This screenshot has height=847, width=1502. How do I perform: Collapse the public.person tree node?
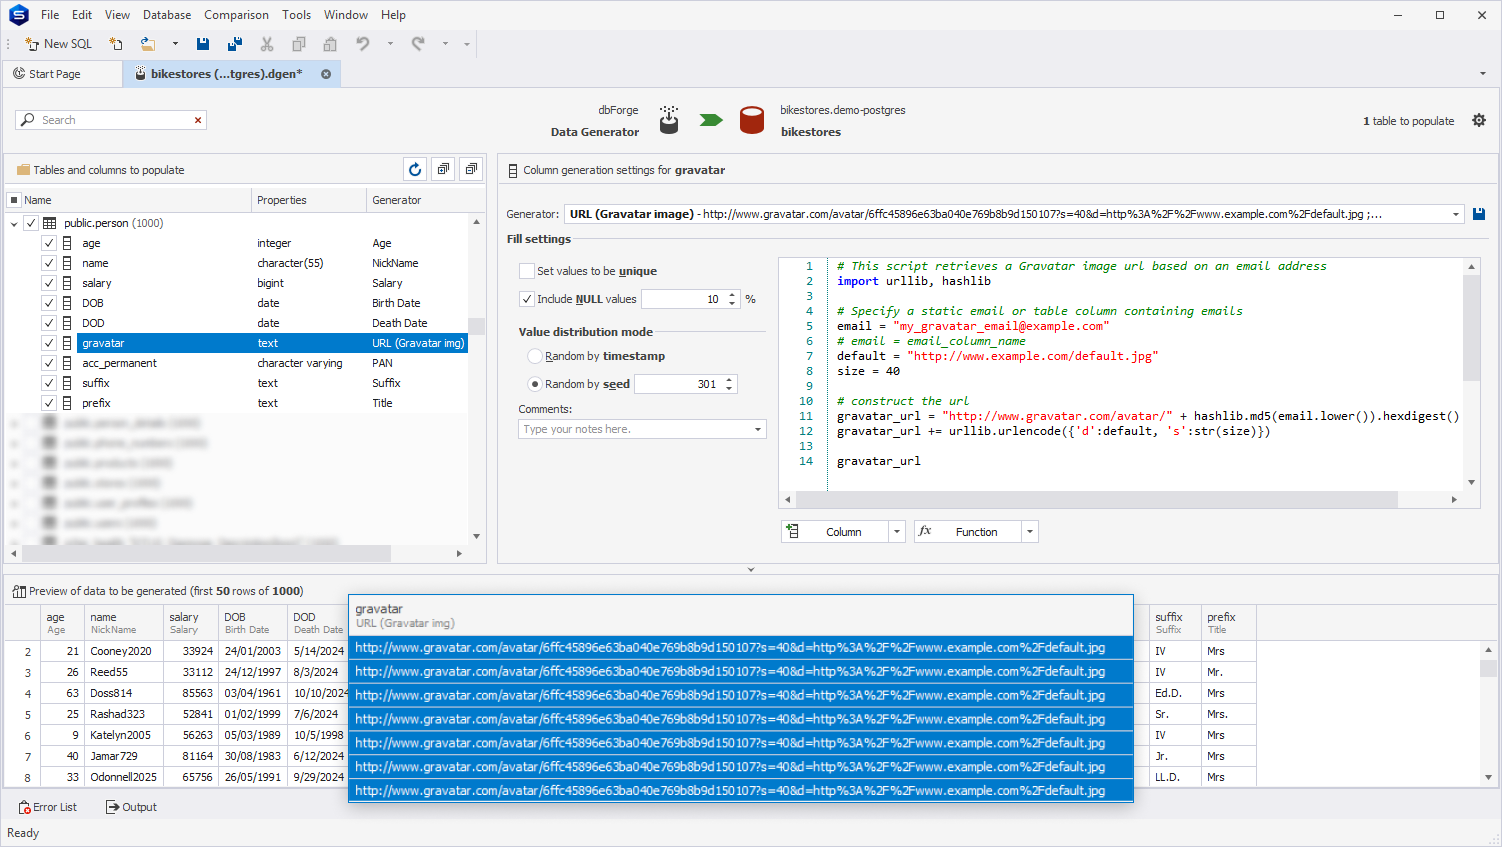click(14, 223)
